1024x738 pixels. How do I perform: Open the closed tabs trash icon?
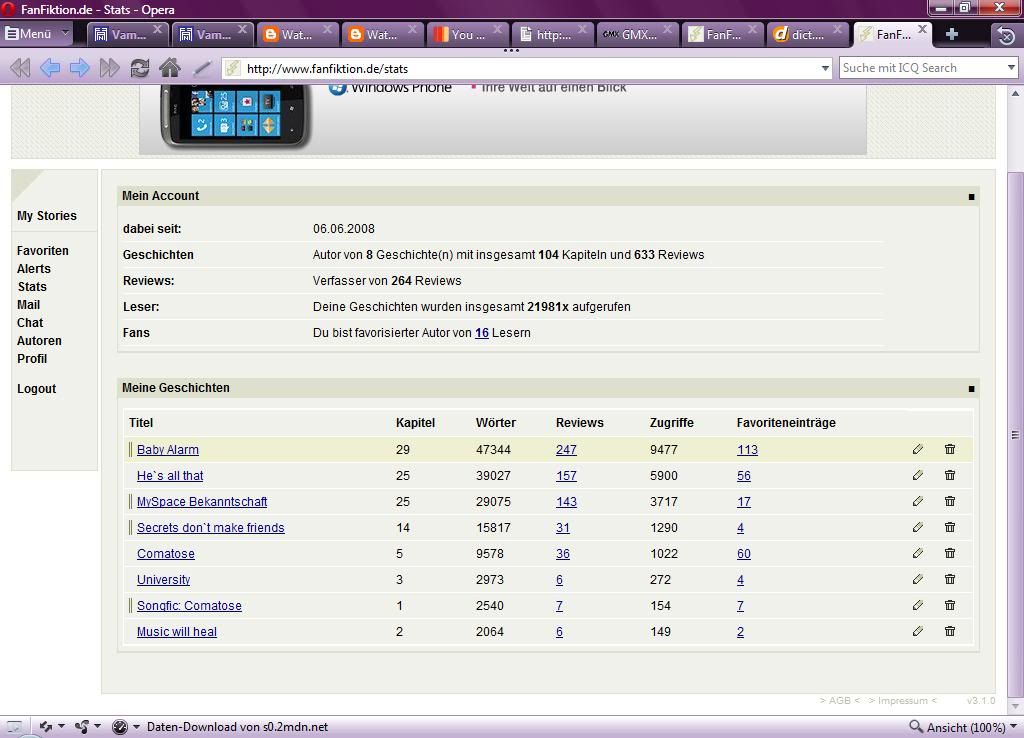pyautogui.click(x=1005, y=35)
